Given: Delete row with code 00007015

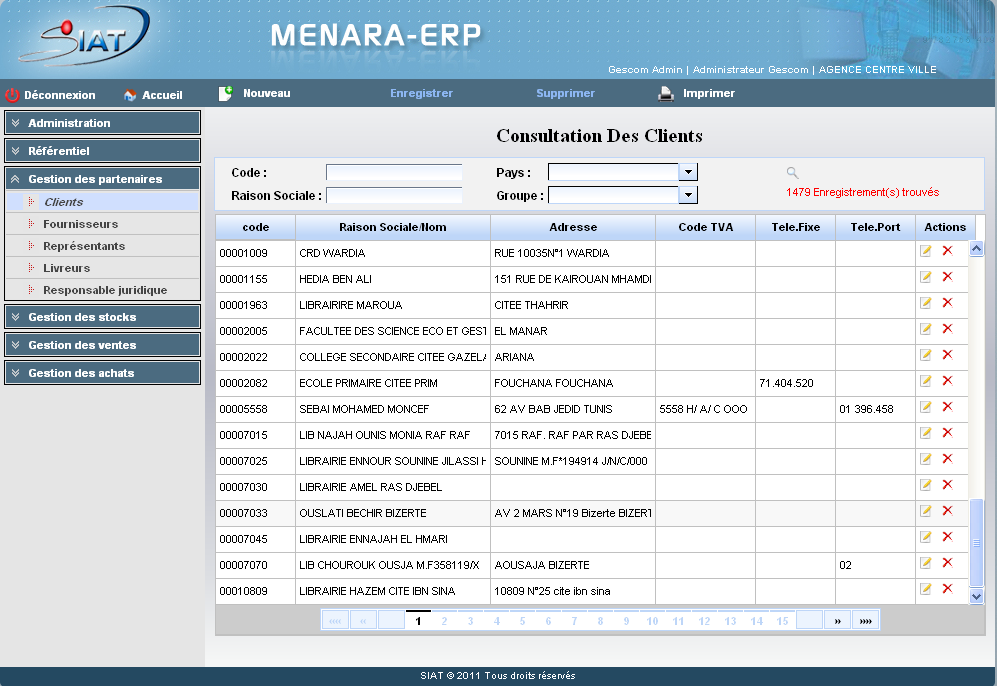Looking at the screenshot, I should (947, 433).
